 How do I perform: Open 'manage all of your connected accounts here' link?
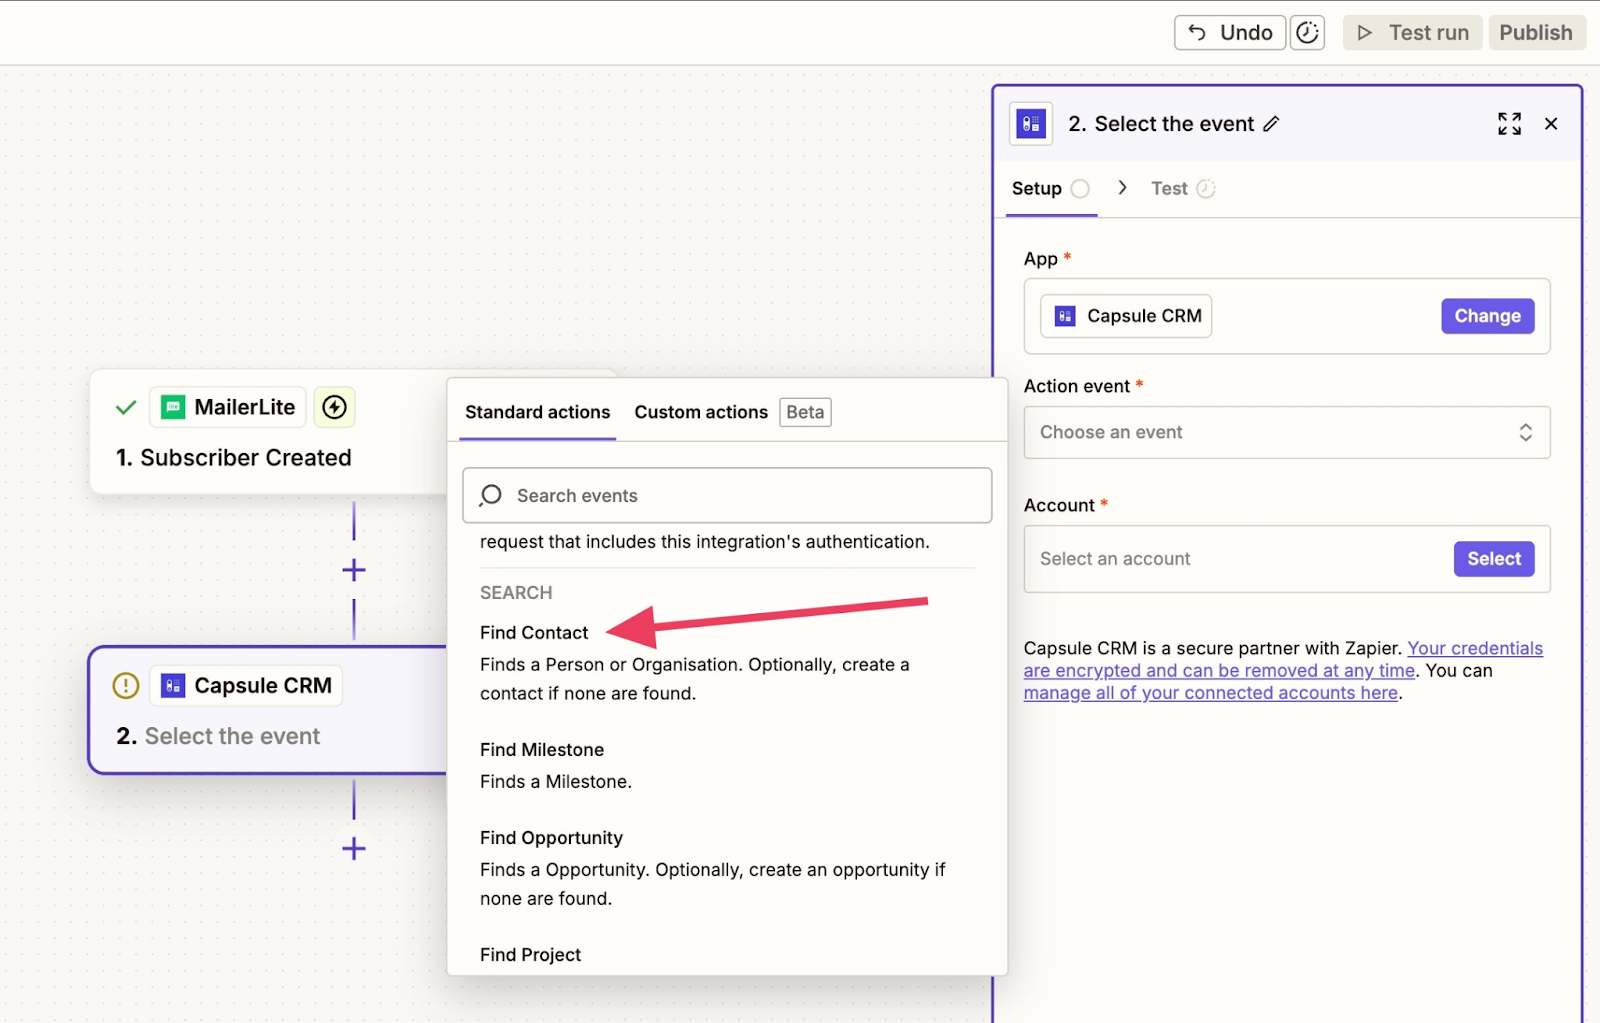click(1210, 693)
